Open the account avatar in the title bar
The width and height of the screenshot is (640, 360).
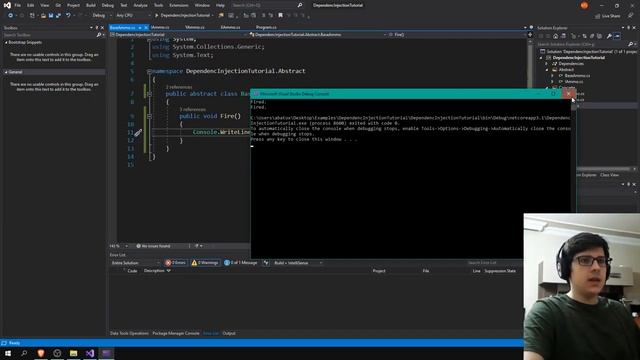(584, 5)
